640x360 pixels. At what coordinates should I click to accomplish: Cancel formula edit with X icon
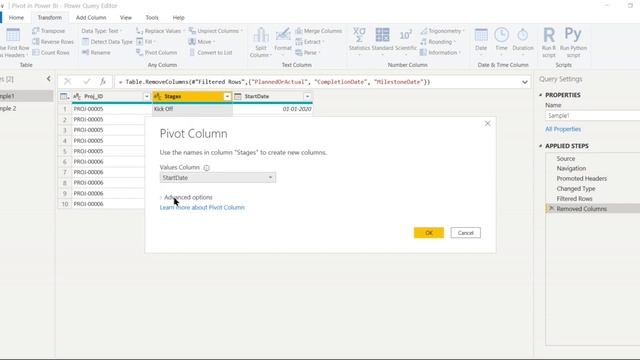[67, 82]
